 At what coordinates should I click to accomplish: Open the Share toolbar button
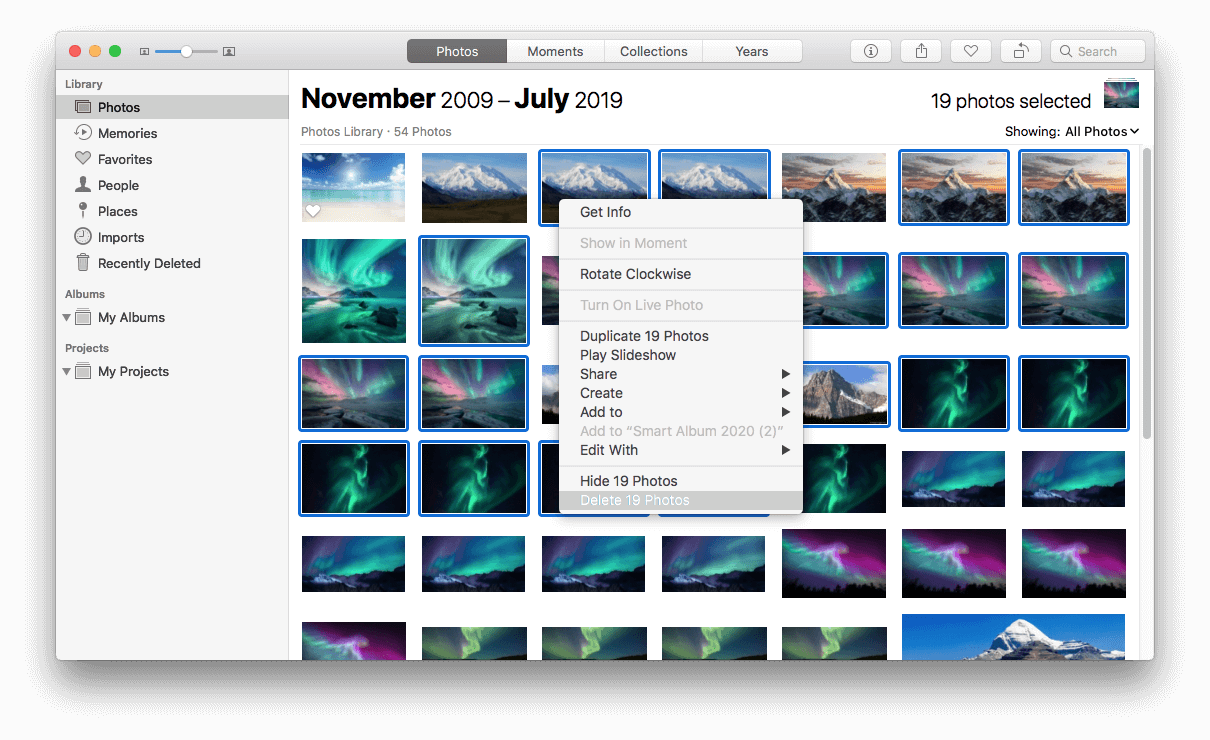(920, 51)
